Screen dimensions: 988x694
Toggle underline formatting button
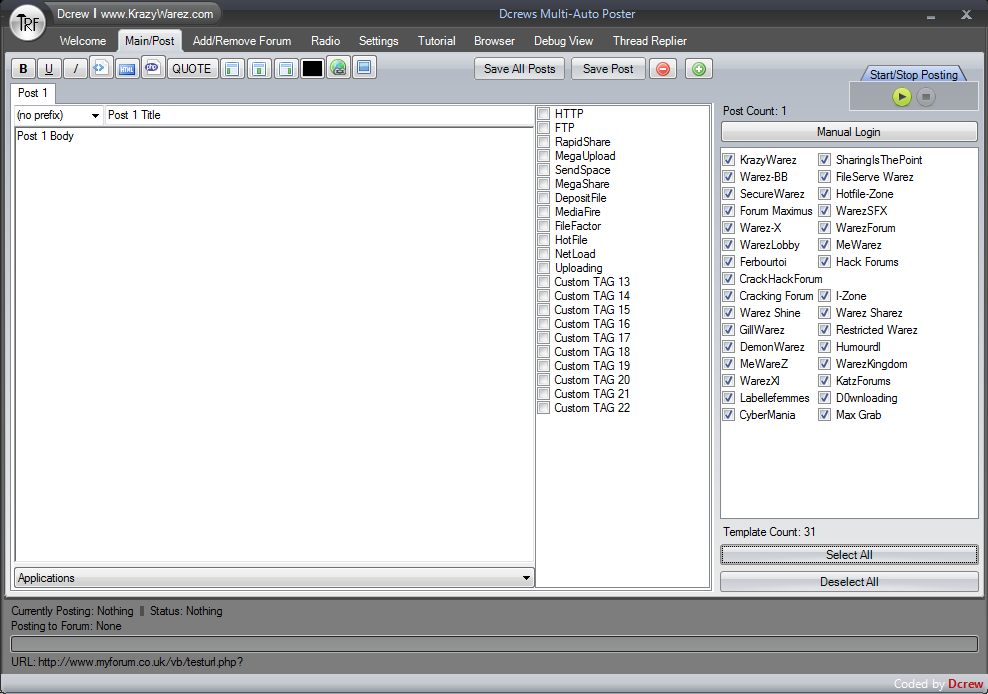click(x=49, y=69)
